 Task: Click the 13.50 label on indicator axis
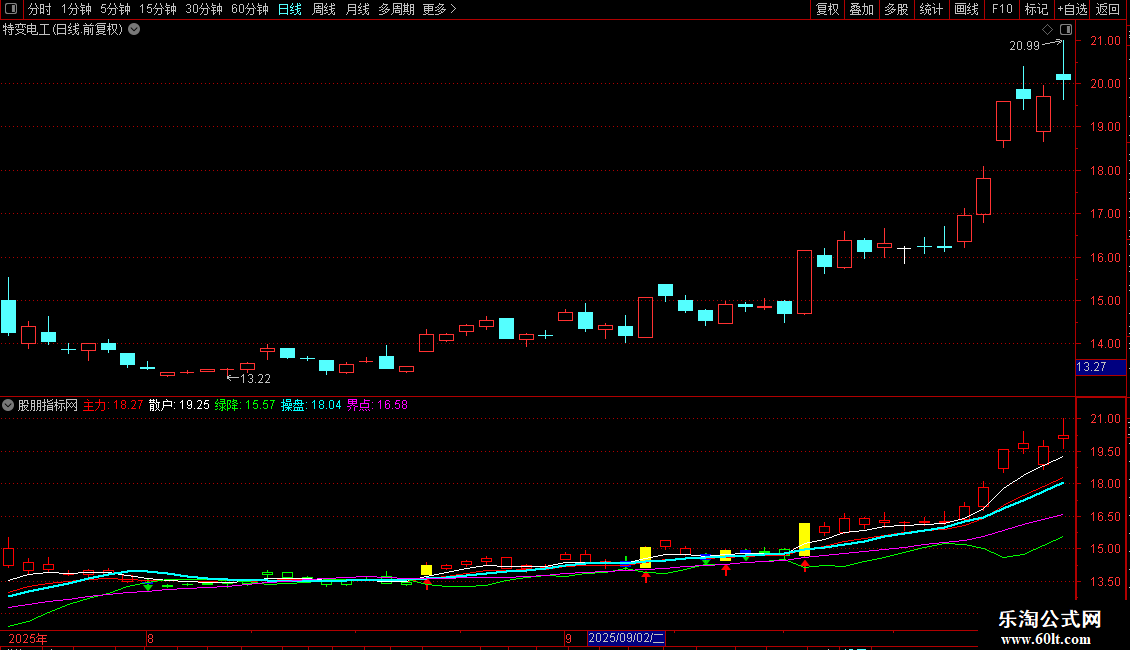click(1105, 582)
